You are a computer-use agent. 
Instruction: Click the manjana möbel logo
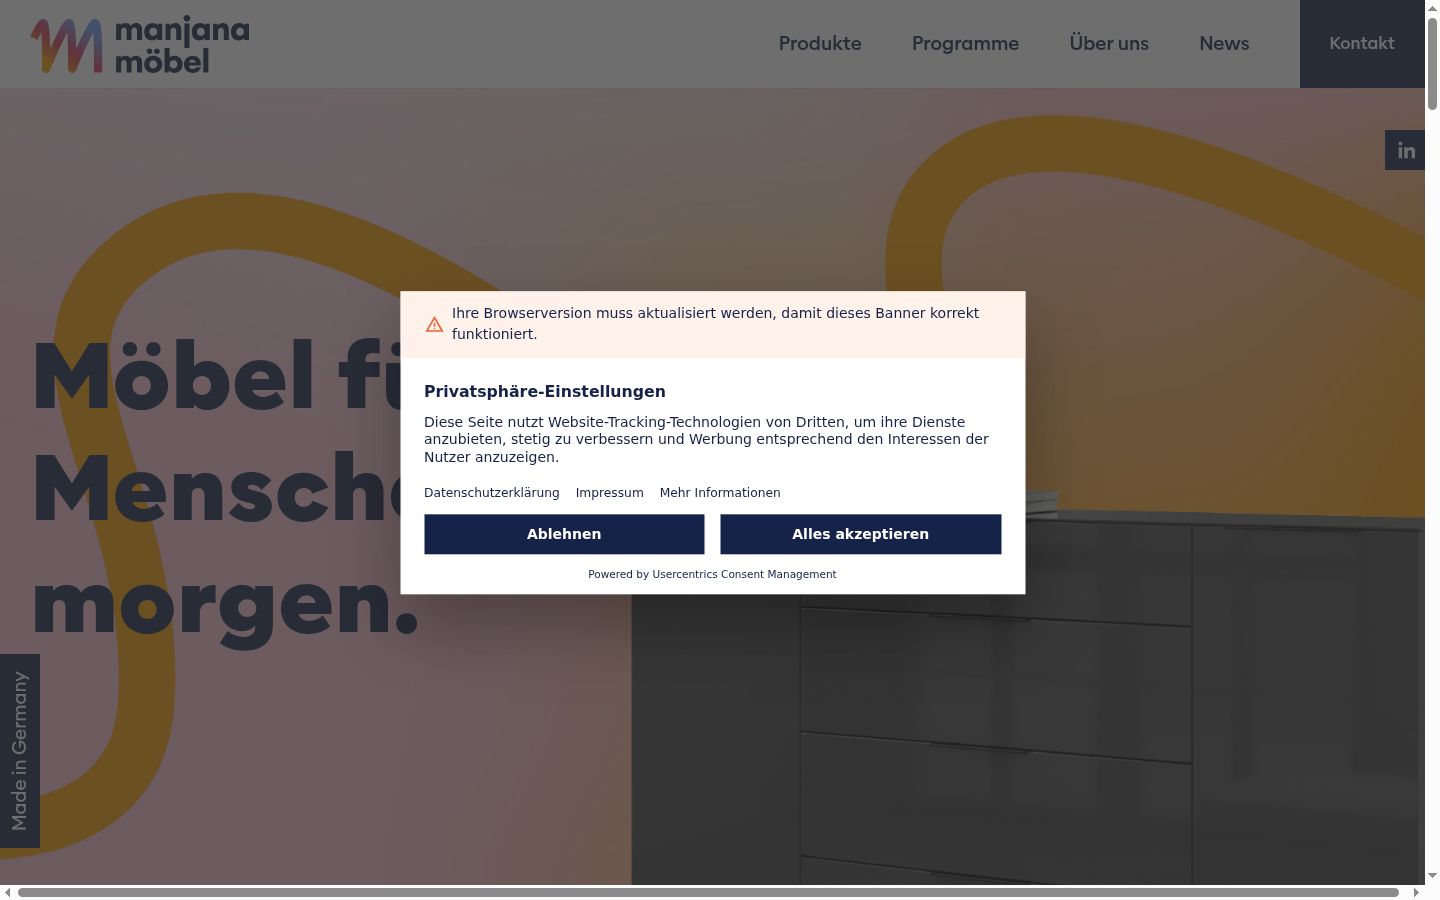(140, 45)
